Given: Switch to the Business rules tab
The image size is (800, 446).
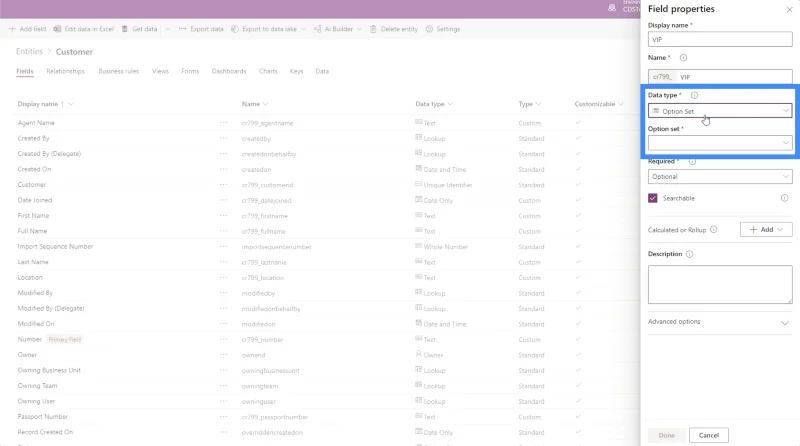Looking at the screenshot, I should pos(118,71).
